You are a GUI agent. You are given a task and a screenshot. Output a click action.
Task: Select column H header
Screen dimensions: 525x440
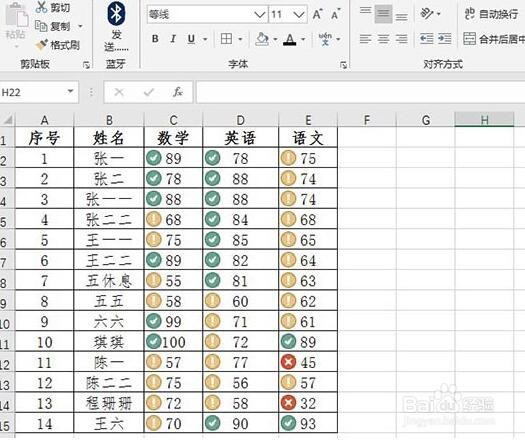coord(484,120)
